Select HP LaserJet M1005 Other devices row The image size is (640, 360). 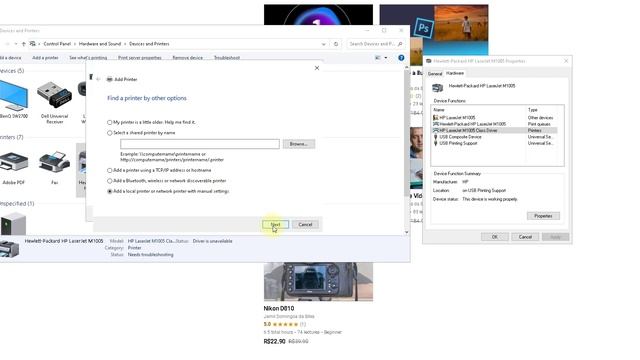click(494, 118)
